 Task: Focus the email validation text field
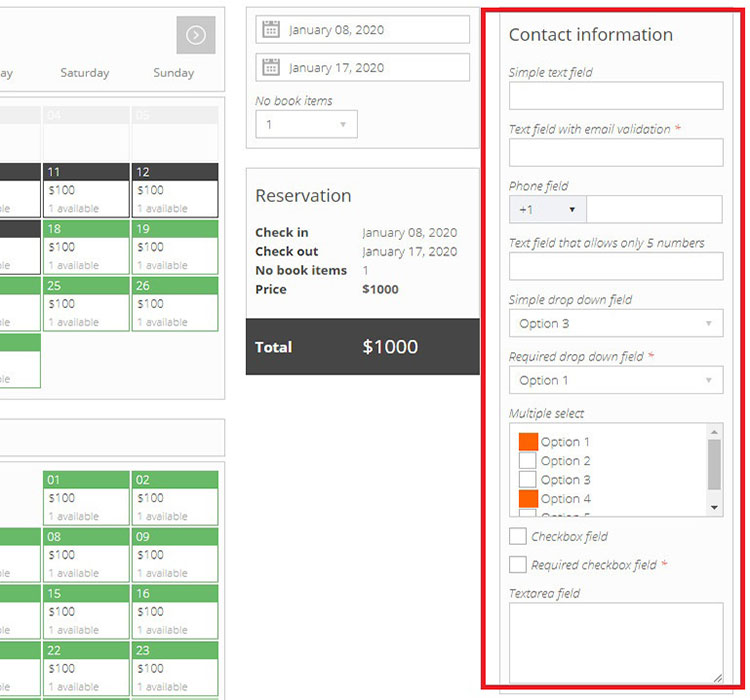click(x=616, y=153)
